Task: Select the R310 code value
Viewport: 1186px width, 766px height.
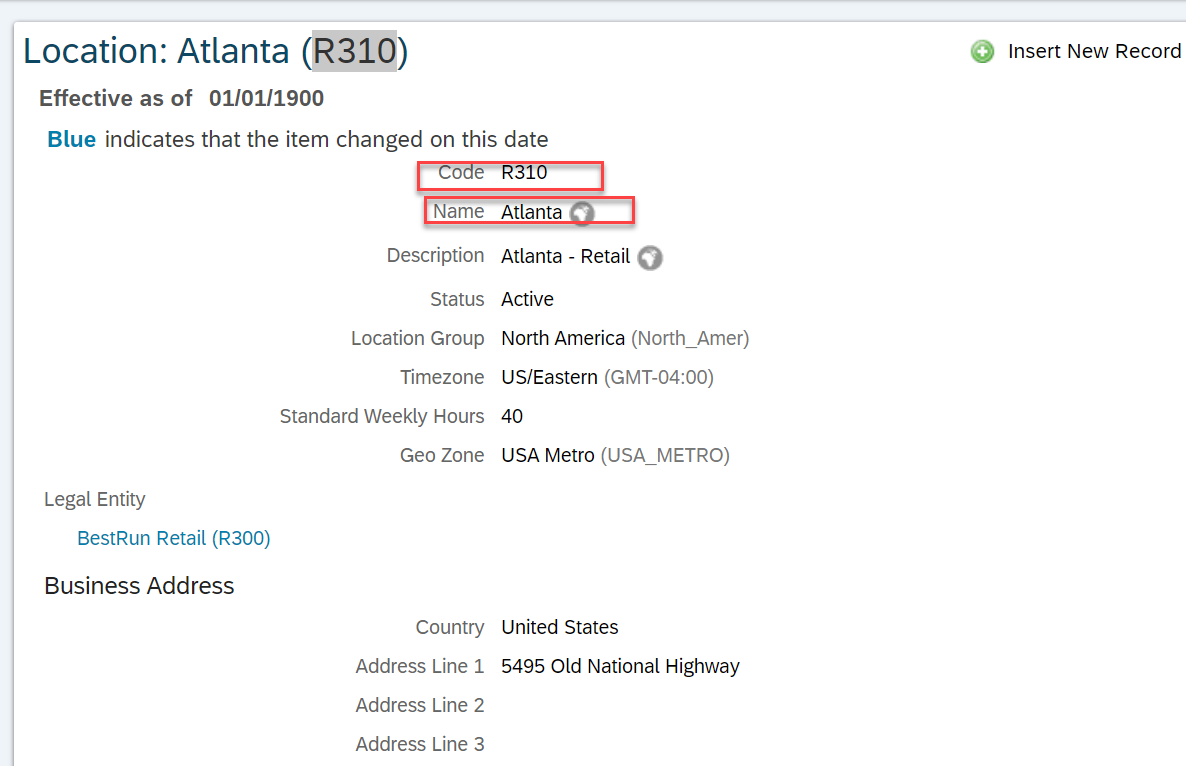Action: pyautogui.click(x=524, y=172)
